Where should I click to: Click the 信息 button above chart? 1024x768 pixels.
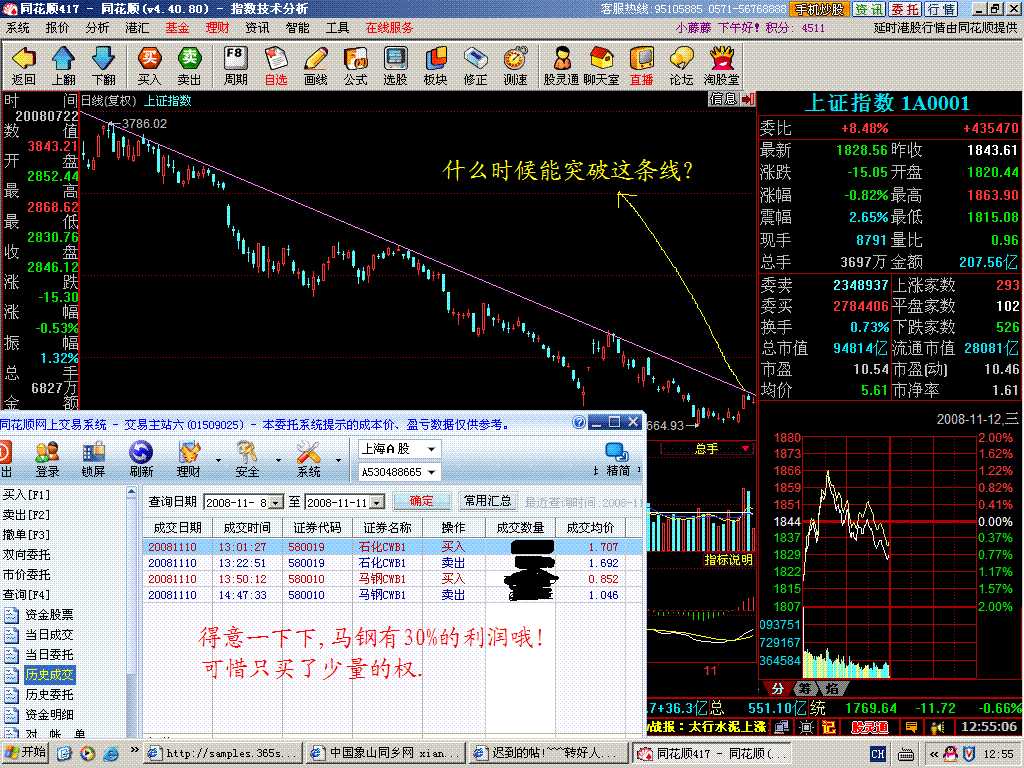click(x=723, y=99)
